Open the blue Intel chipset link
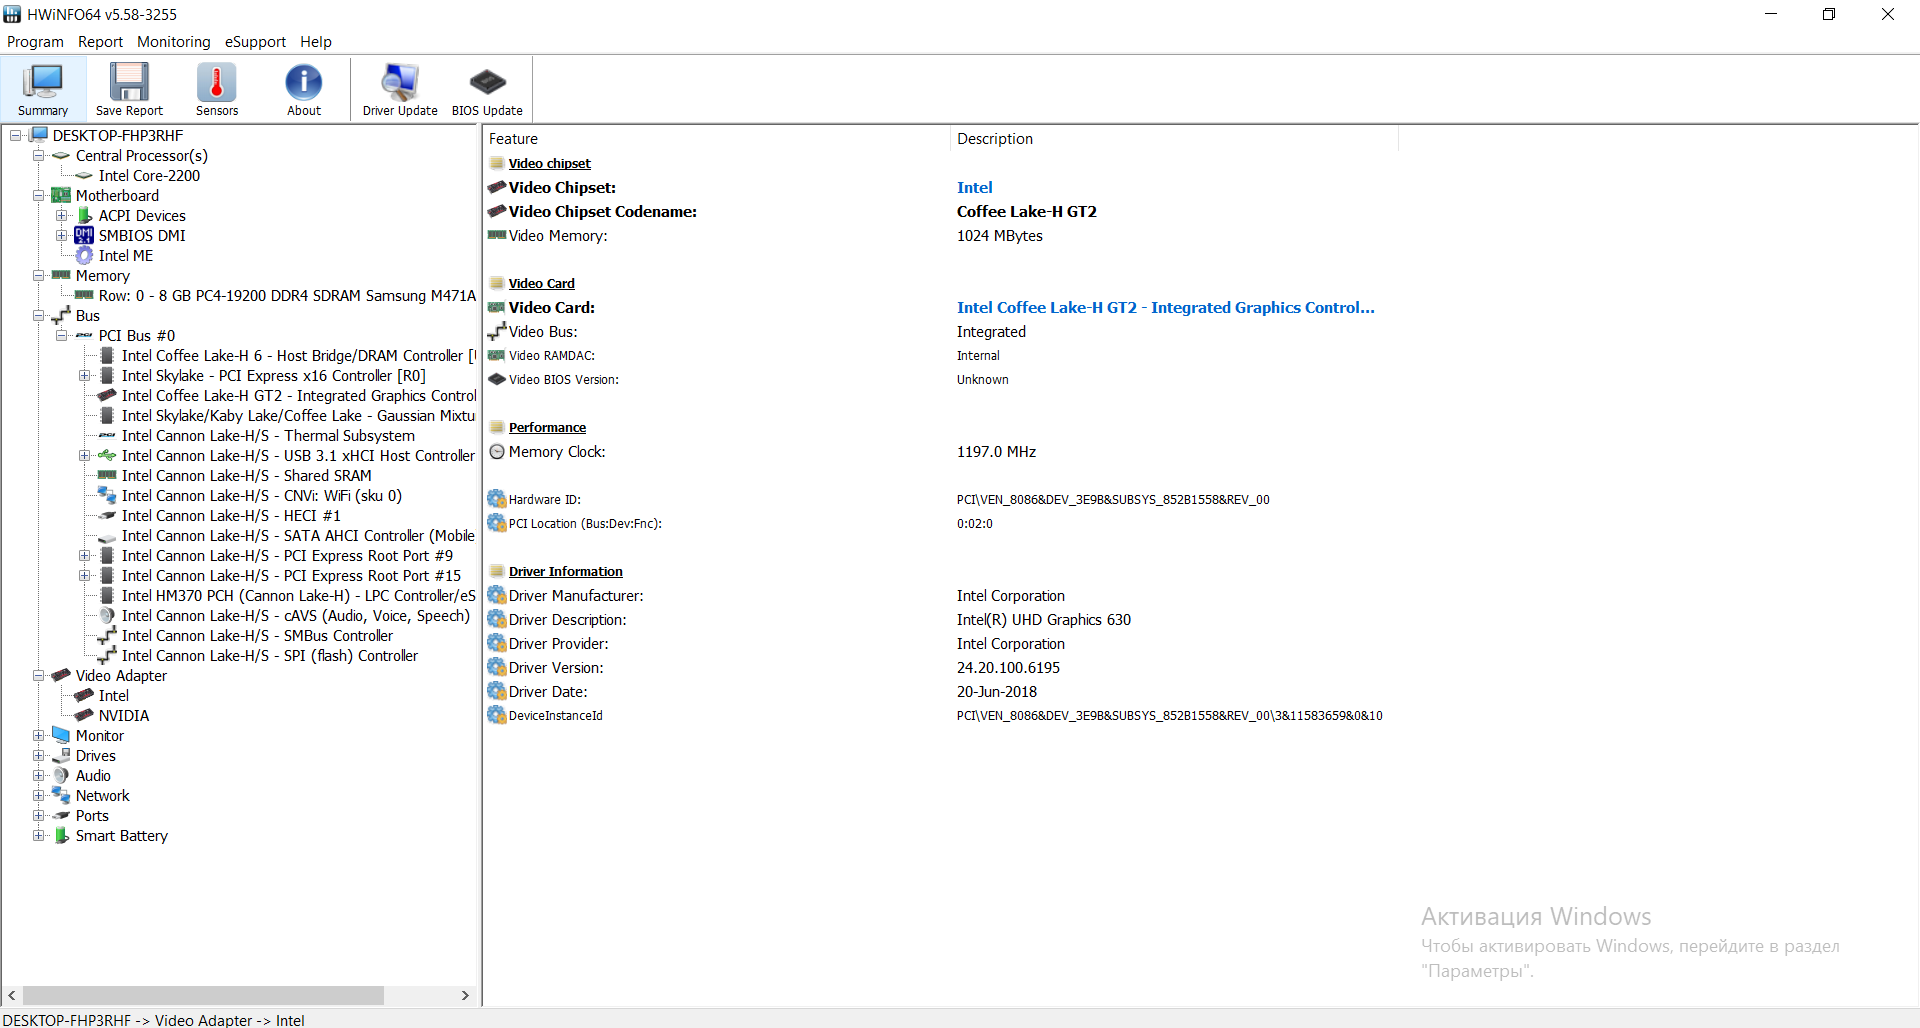This screenshot has height=1028, width=1920. tap(974, 187)
